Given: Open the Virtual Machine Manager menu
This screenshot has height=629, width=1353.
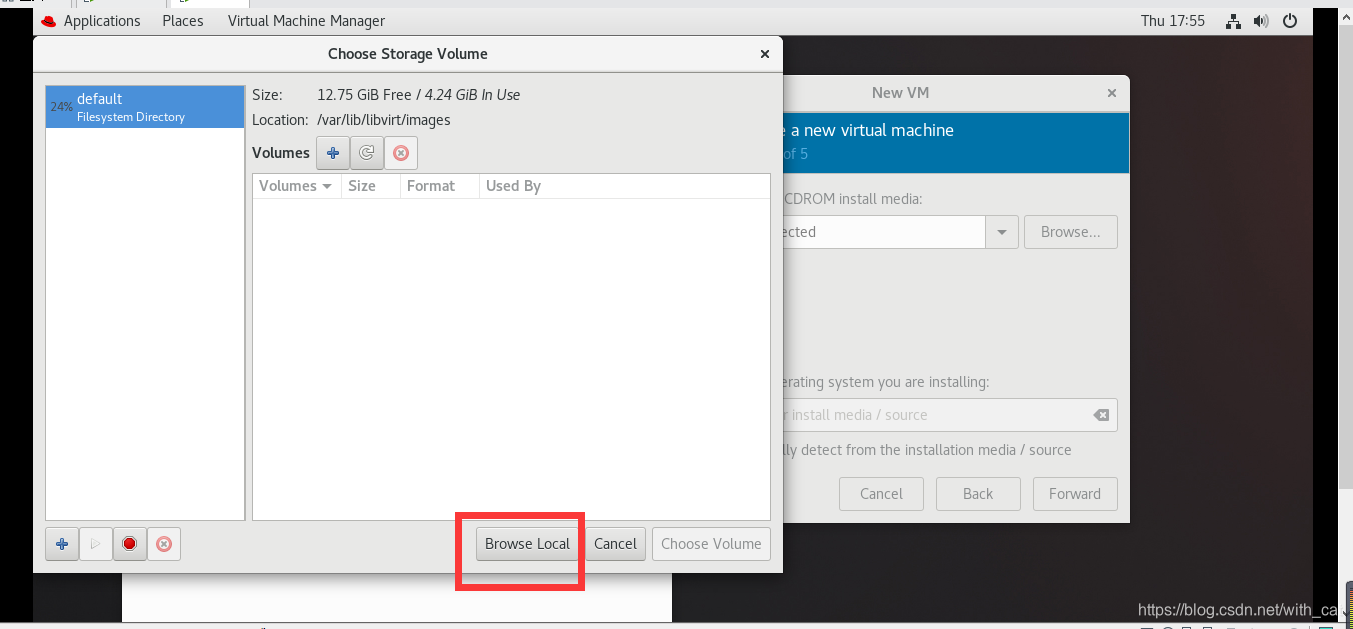Looking at the screenshot, I should (306, 21).
